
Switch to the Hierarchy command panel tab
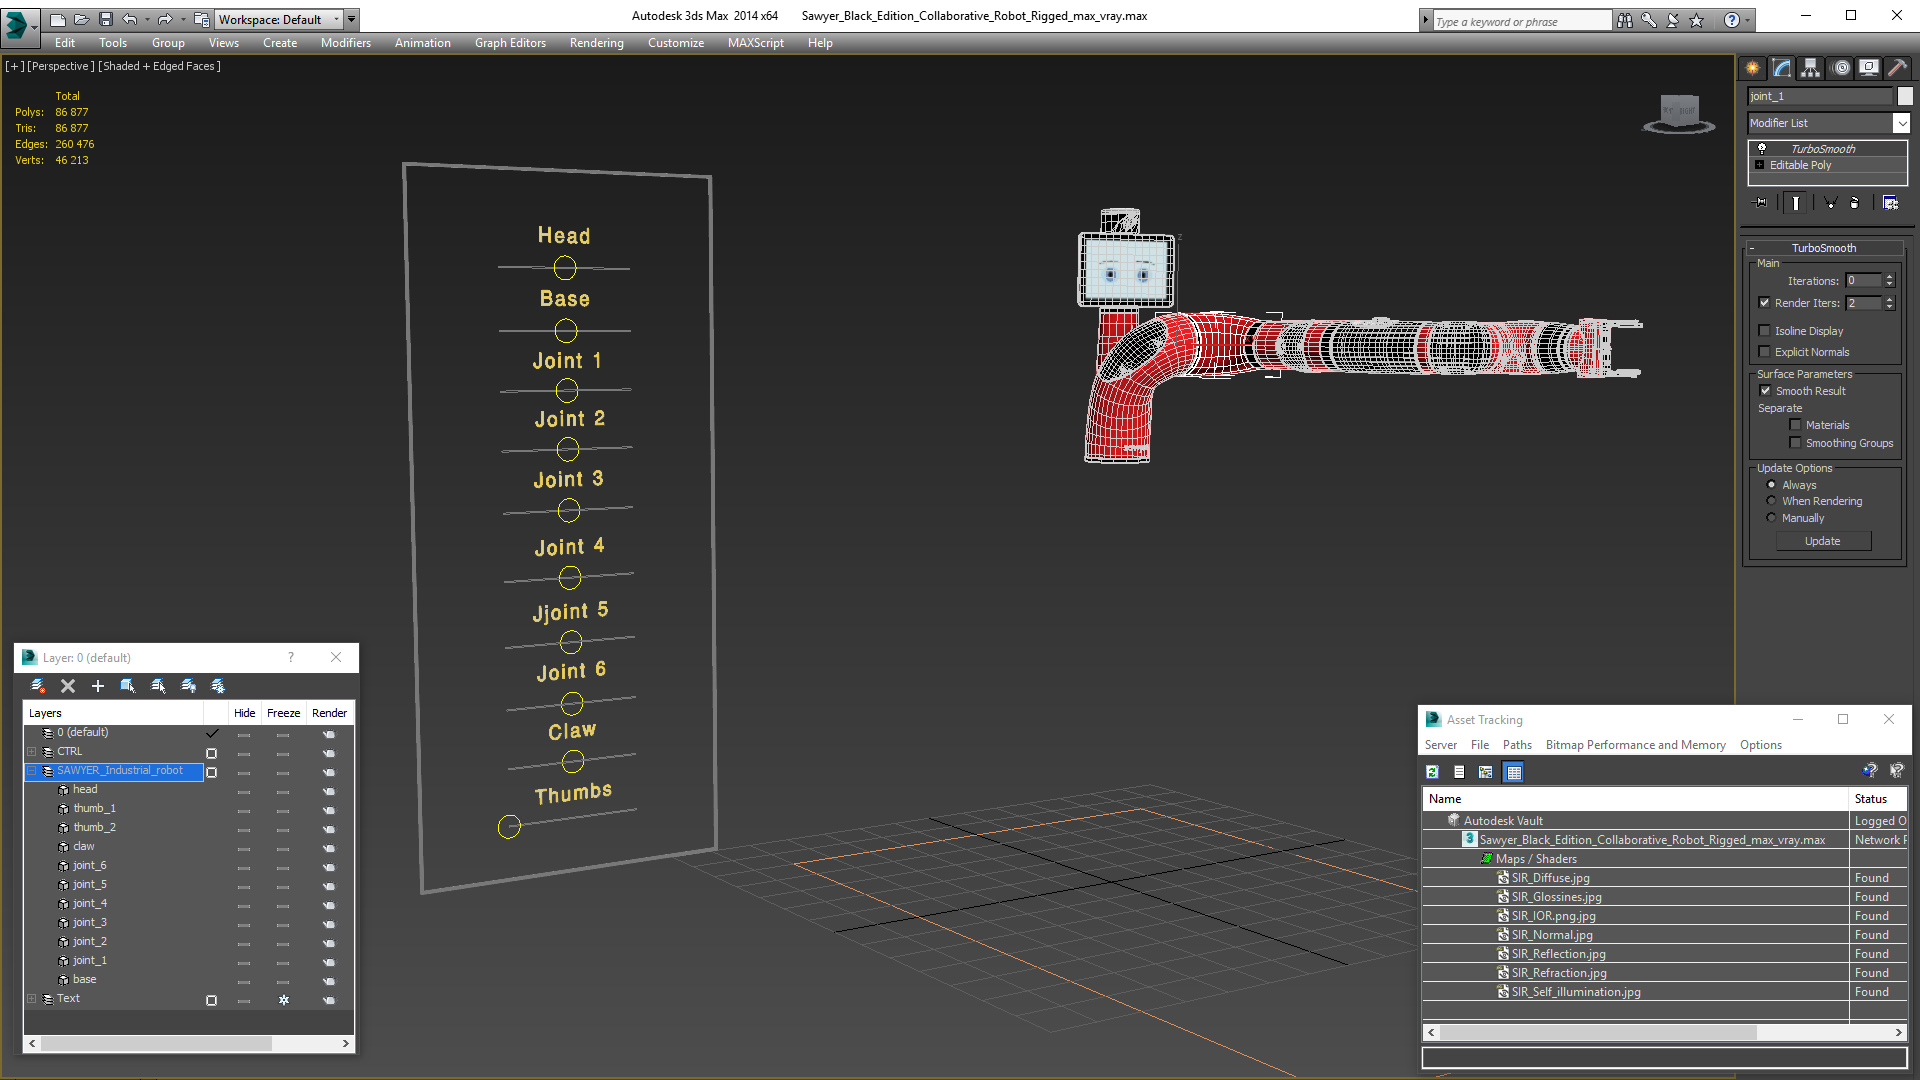click(x=1811, y=68)
